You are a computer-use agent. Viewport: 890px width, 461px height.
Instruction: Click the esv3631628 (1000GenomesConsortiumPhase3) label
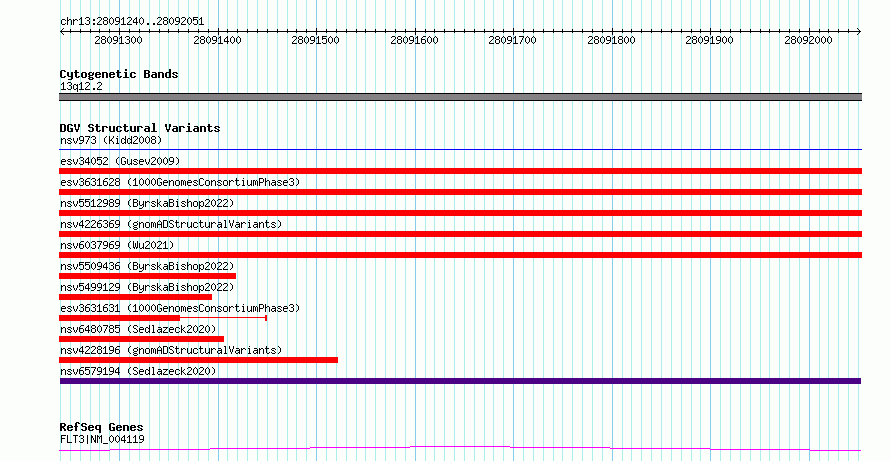pyautogui.click(x=180, y=182)
